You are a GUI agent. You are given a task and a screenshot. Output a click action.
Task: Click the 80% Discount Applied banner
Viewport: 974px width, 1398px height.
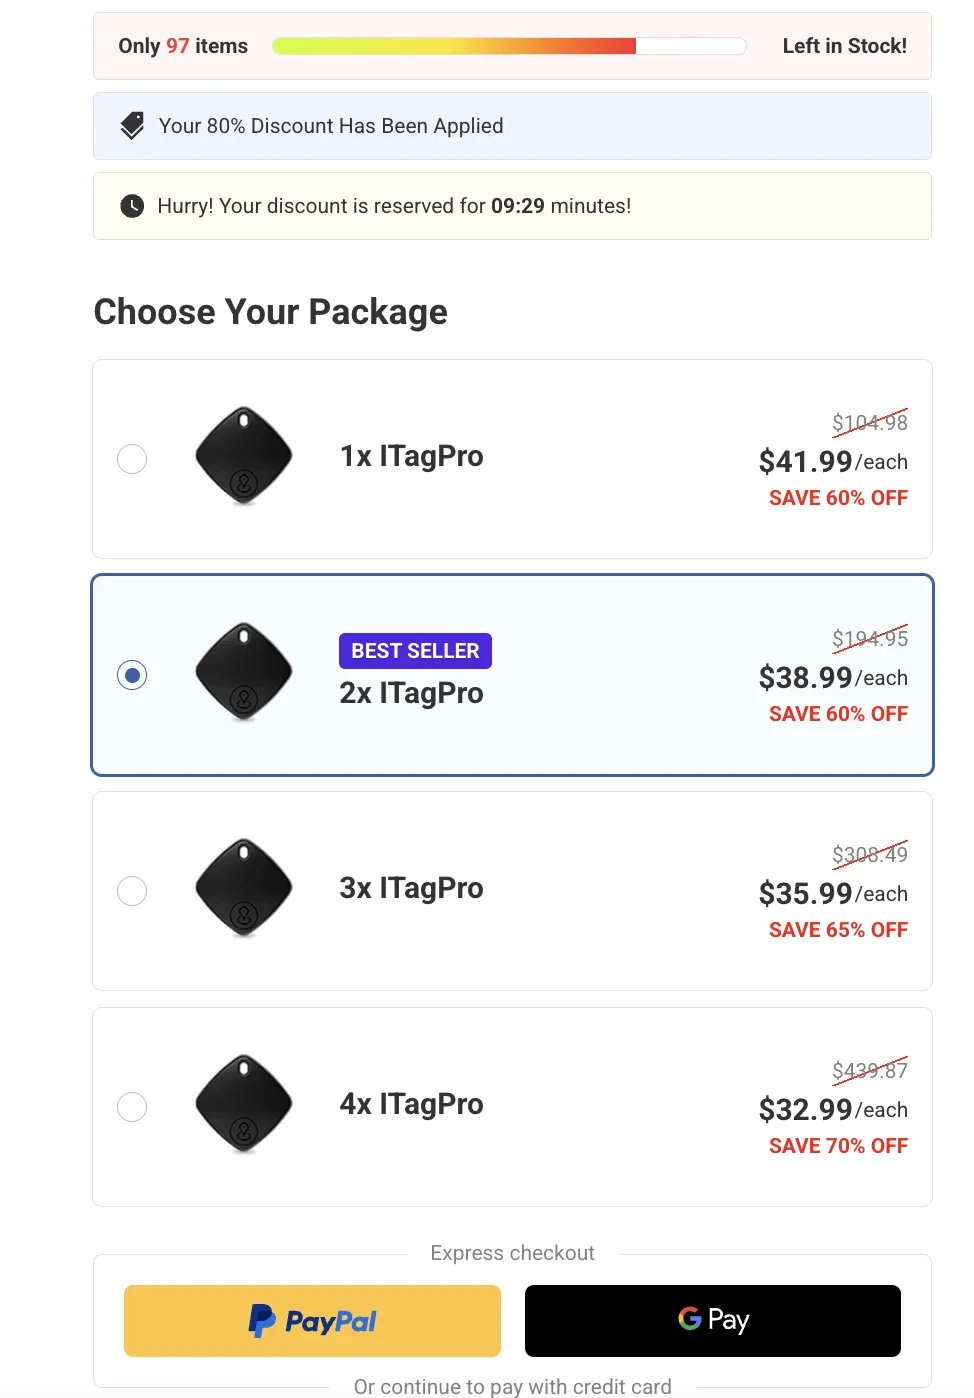click(512, 126)
